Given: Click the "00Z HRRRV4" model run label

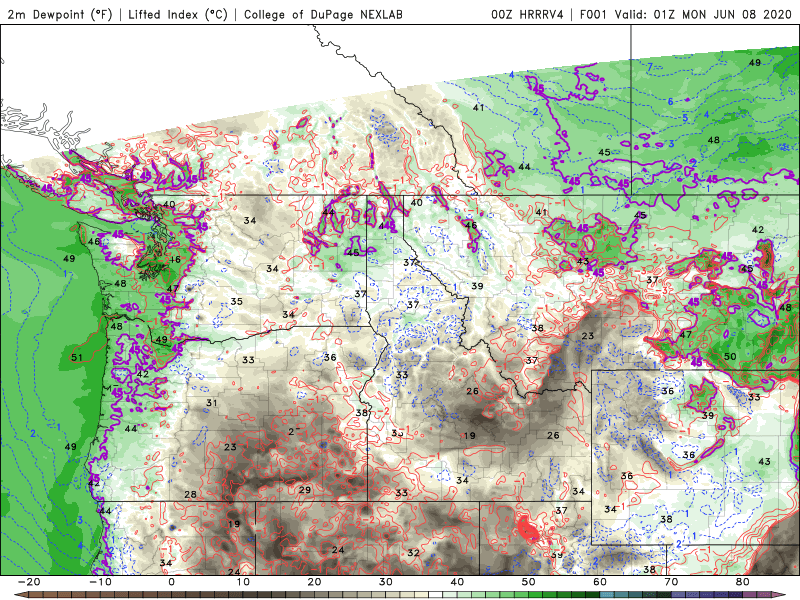Looking at the screenshot, I should click(527, 14).
